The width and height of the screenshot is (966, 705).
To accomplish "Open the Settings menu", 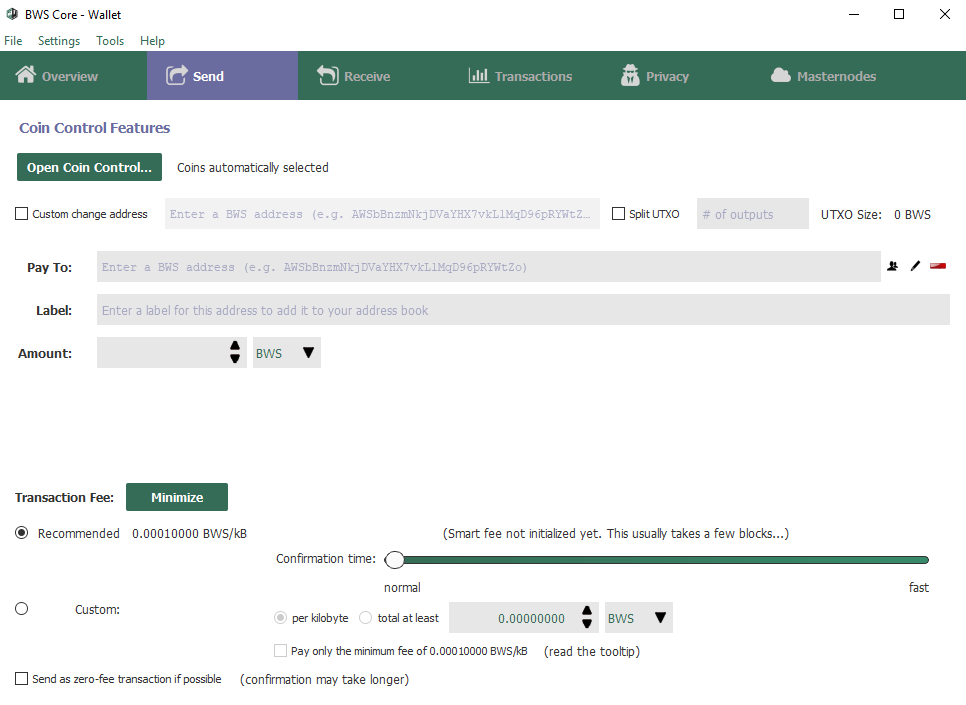I will pyautogui.click(x=59, y=41).
